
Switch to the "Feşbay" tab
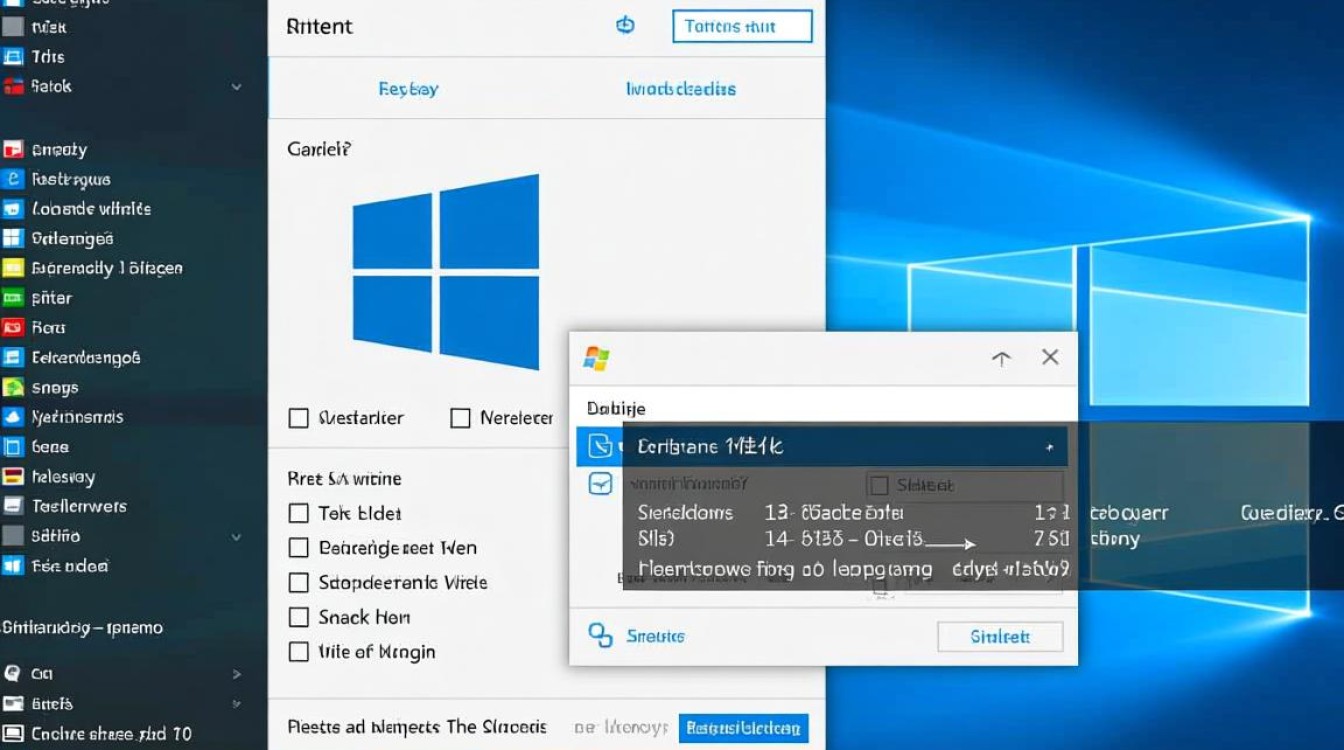(x=408, y=89)
